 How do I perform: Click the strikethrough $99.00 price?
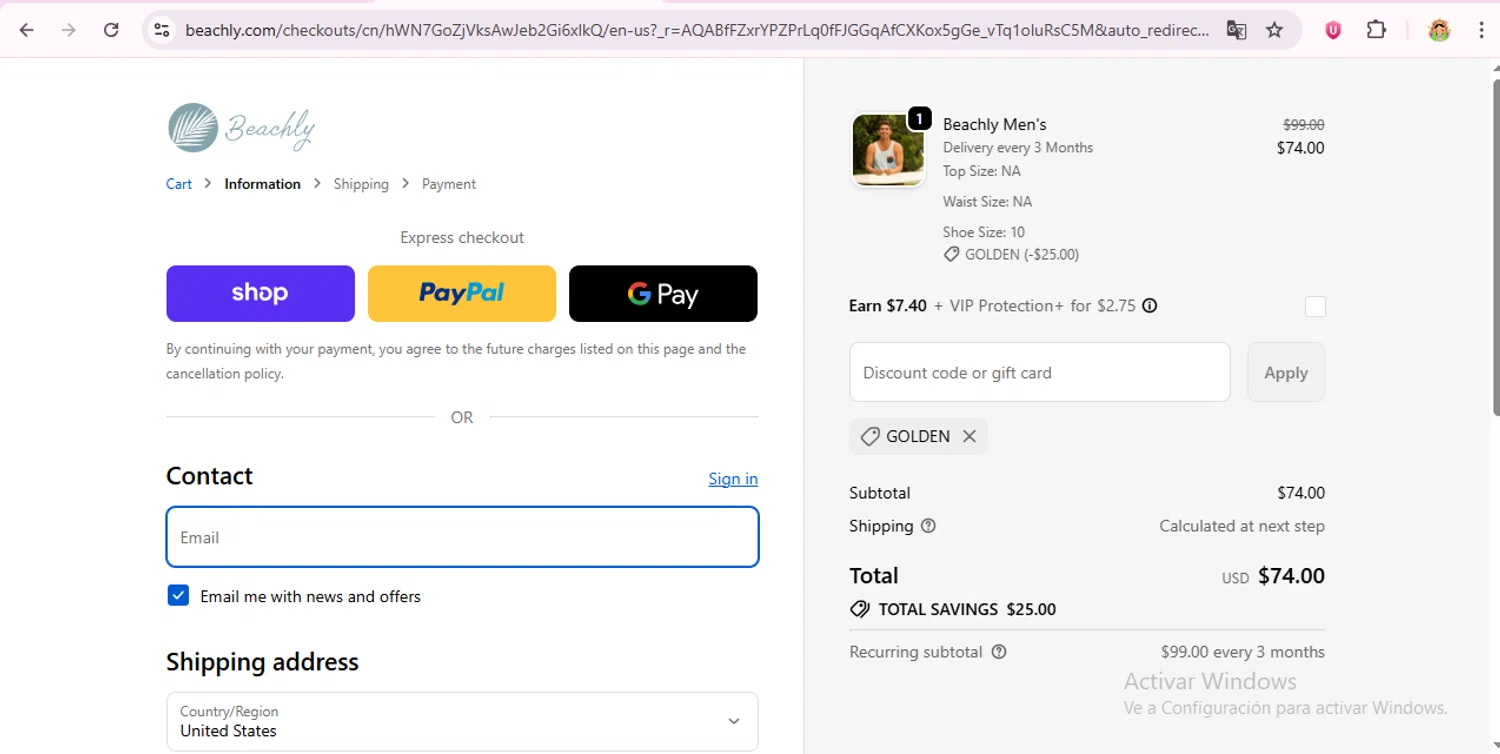pyautogui.click(x=1304, y=125)
